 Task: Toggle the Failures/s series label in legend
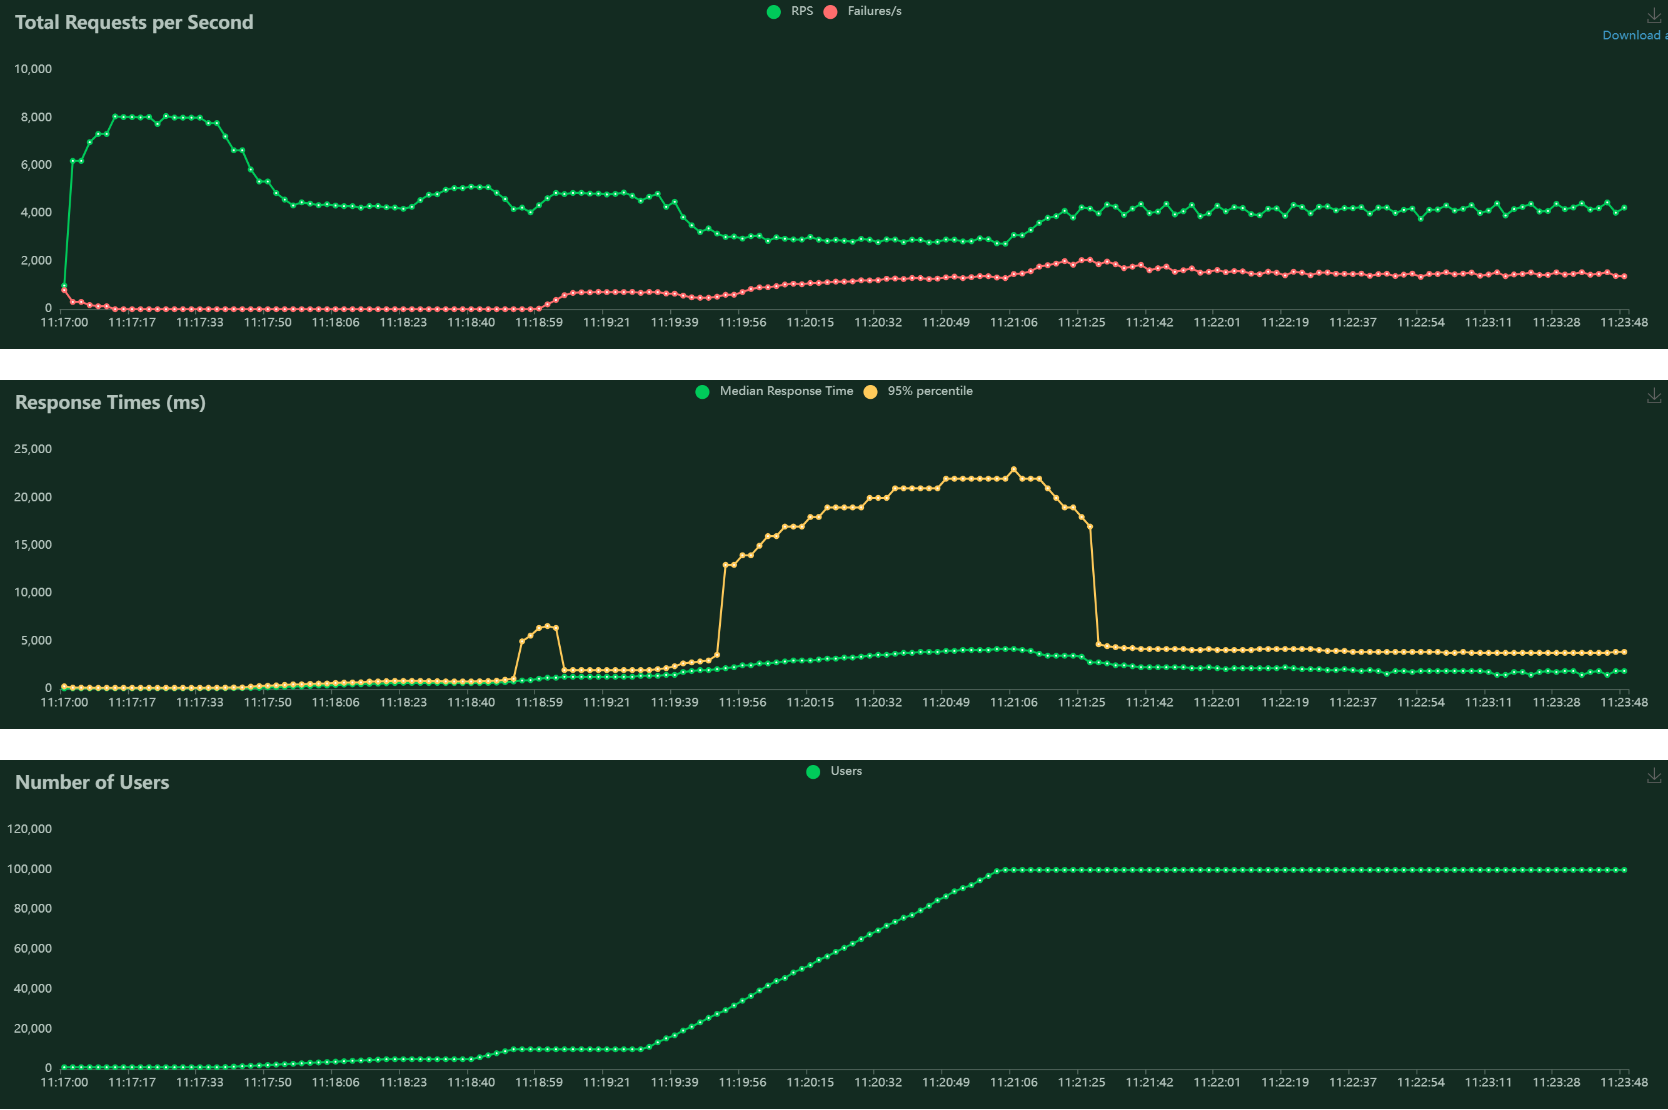click(x=875, y=11)
